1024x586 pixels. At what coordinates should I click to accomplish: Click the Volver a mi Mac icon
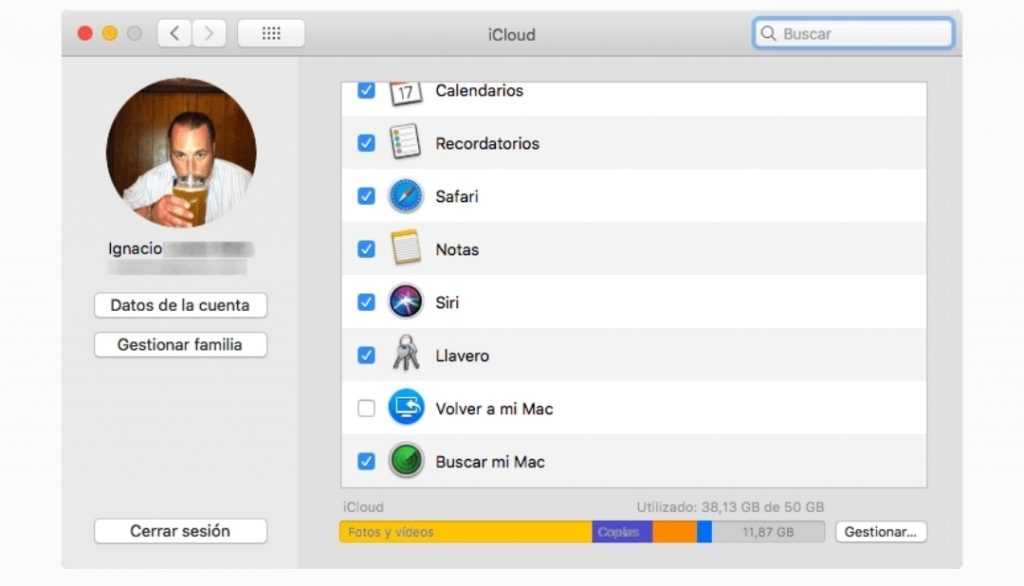pyautogui.click(x=406, y=407)
